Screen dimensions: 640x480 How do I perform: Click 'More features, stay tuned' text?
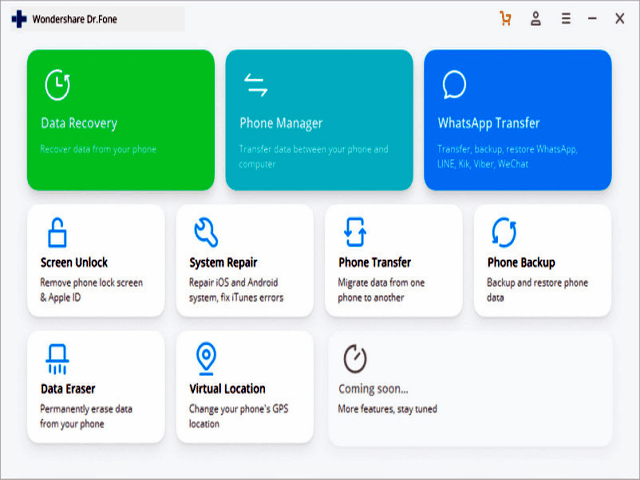click(x=387, y=409)
